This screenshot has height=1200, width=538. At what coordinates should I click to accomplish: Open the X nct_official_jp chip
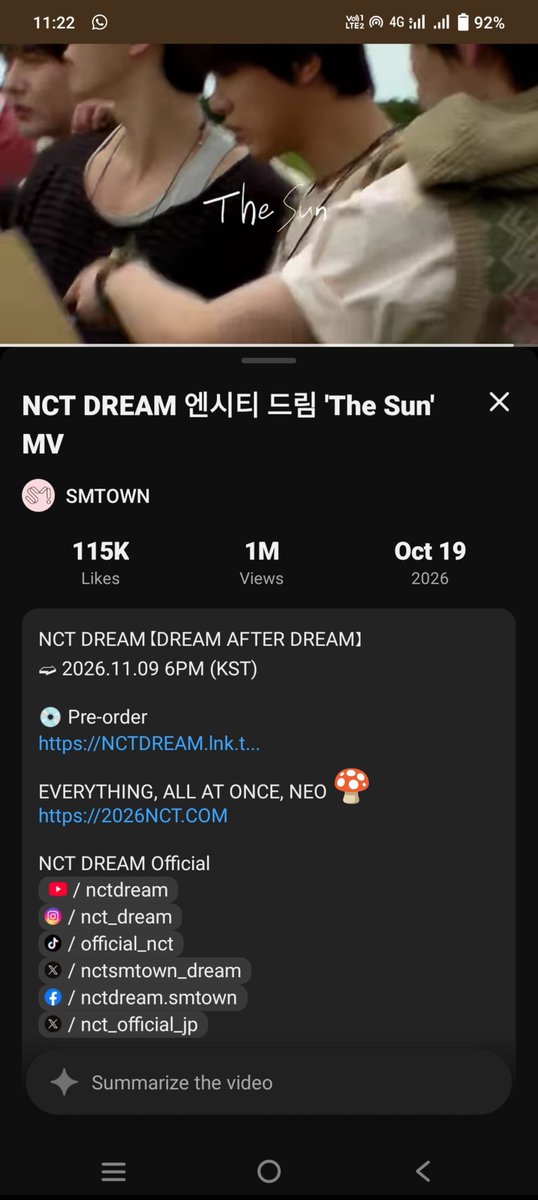point(123,1023)
